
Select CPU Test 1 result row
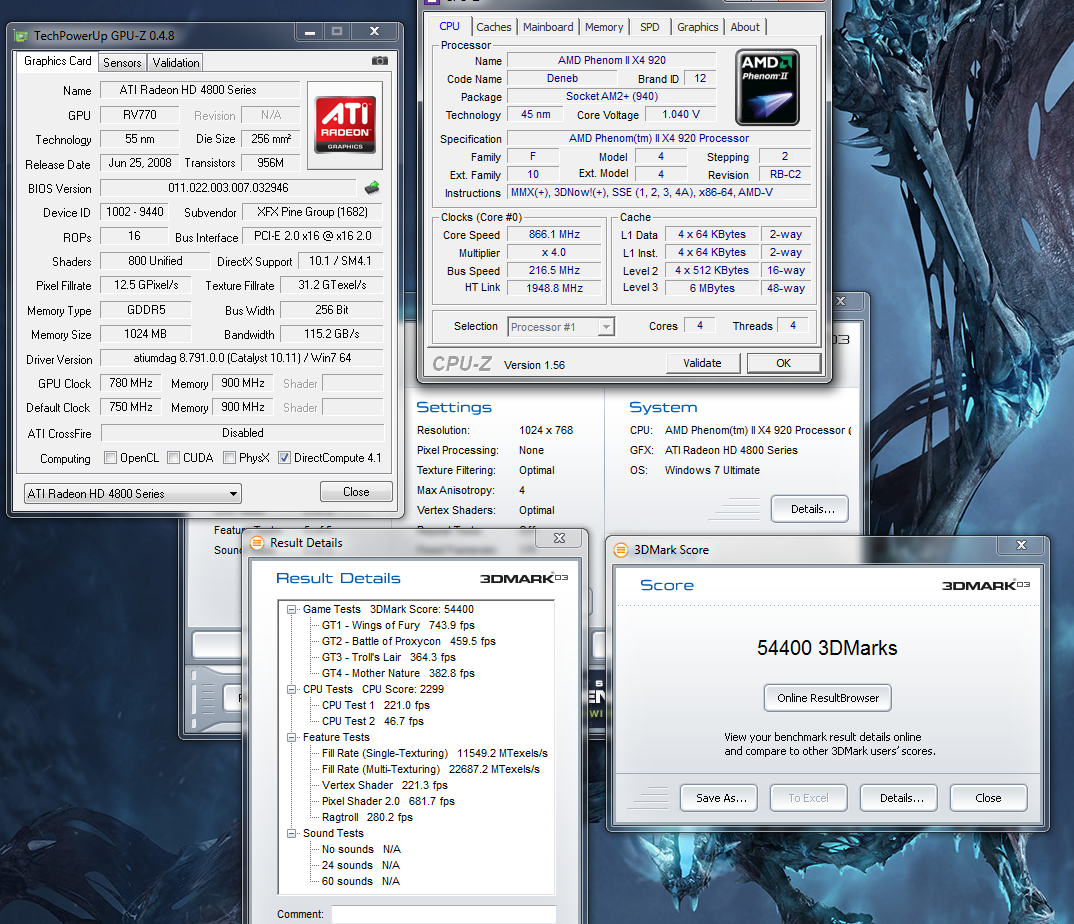[x=375, y=705]
